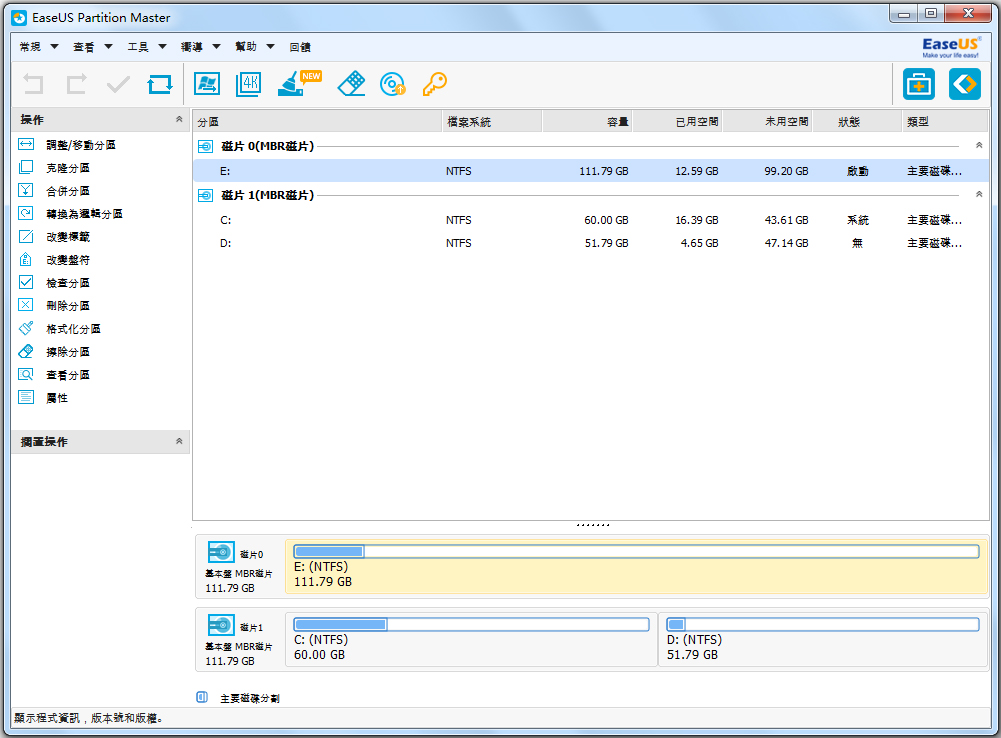Click C: used space 16.39 GB cell
Image resolution: width=1001 pixels, height=738 pixels.
(696, 220)
